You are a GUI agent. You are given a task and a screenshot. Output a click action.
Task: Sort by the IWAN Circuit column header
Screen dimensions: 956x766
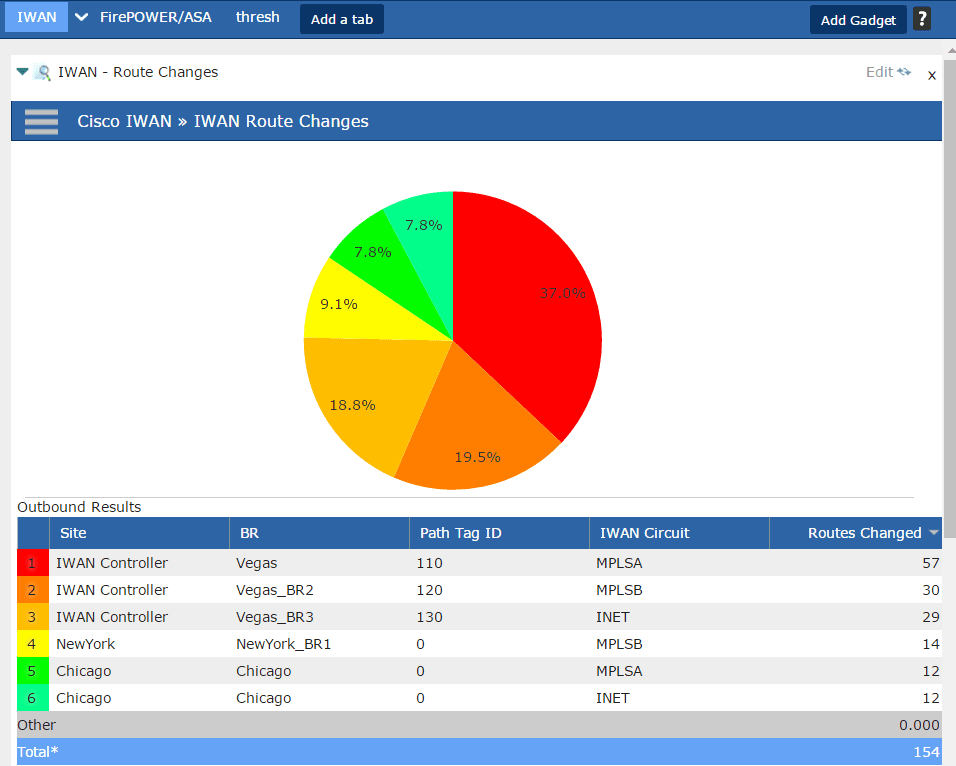pyautogui.click(x=679, y=533)
